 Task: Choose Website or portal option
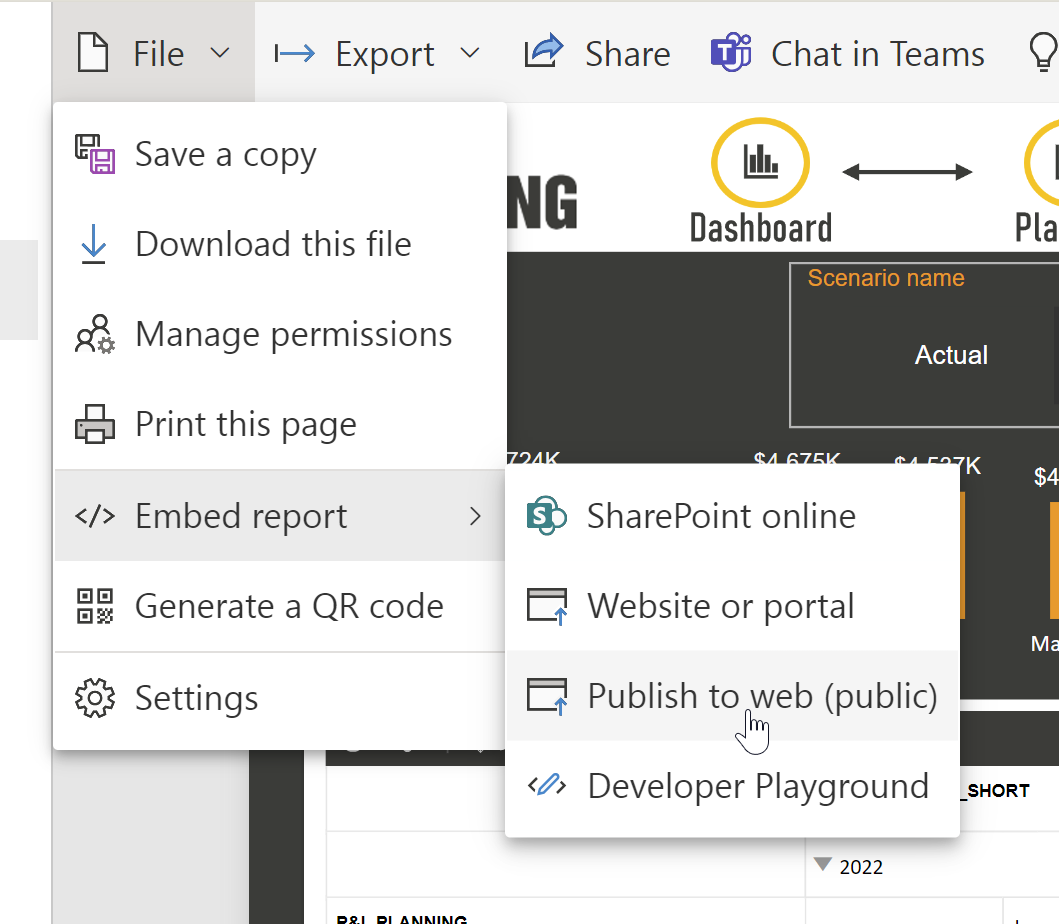[720, 606]
